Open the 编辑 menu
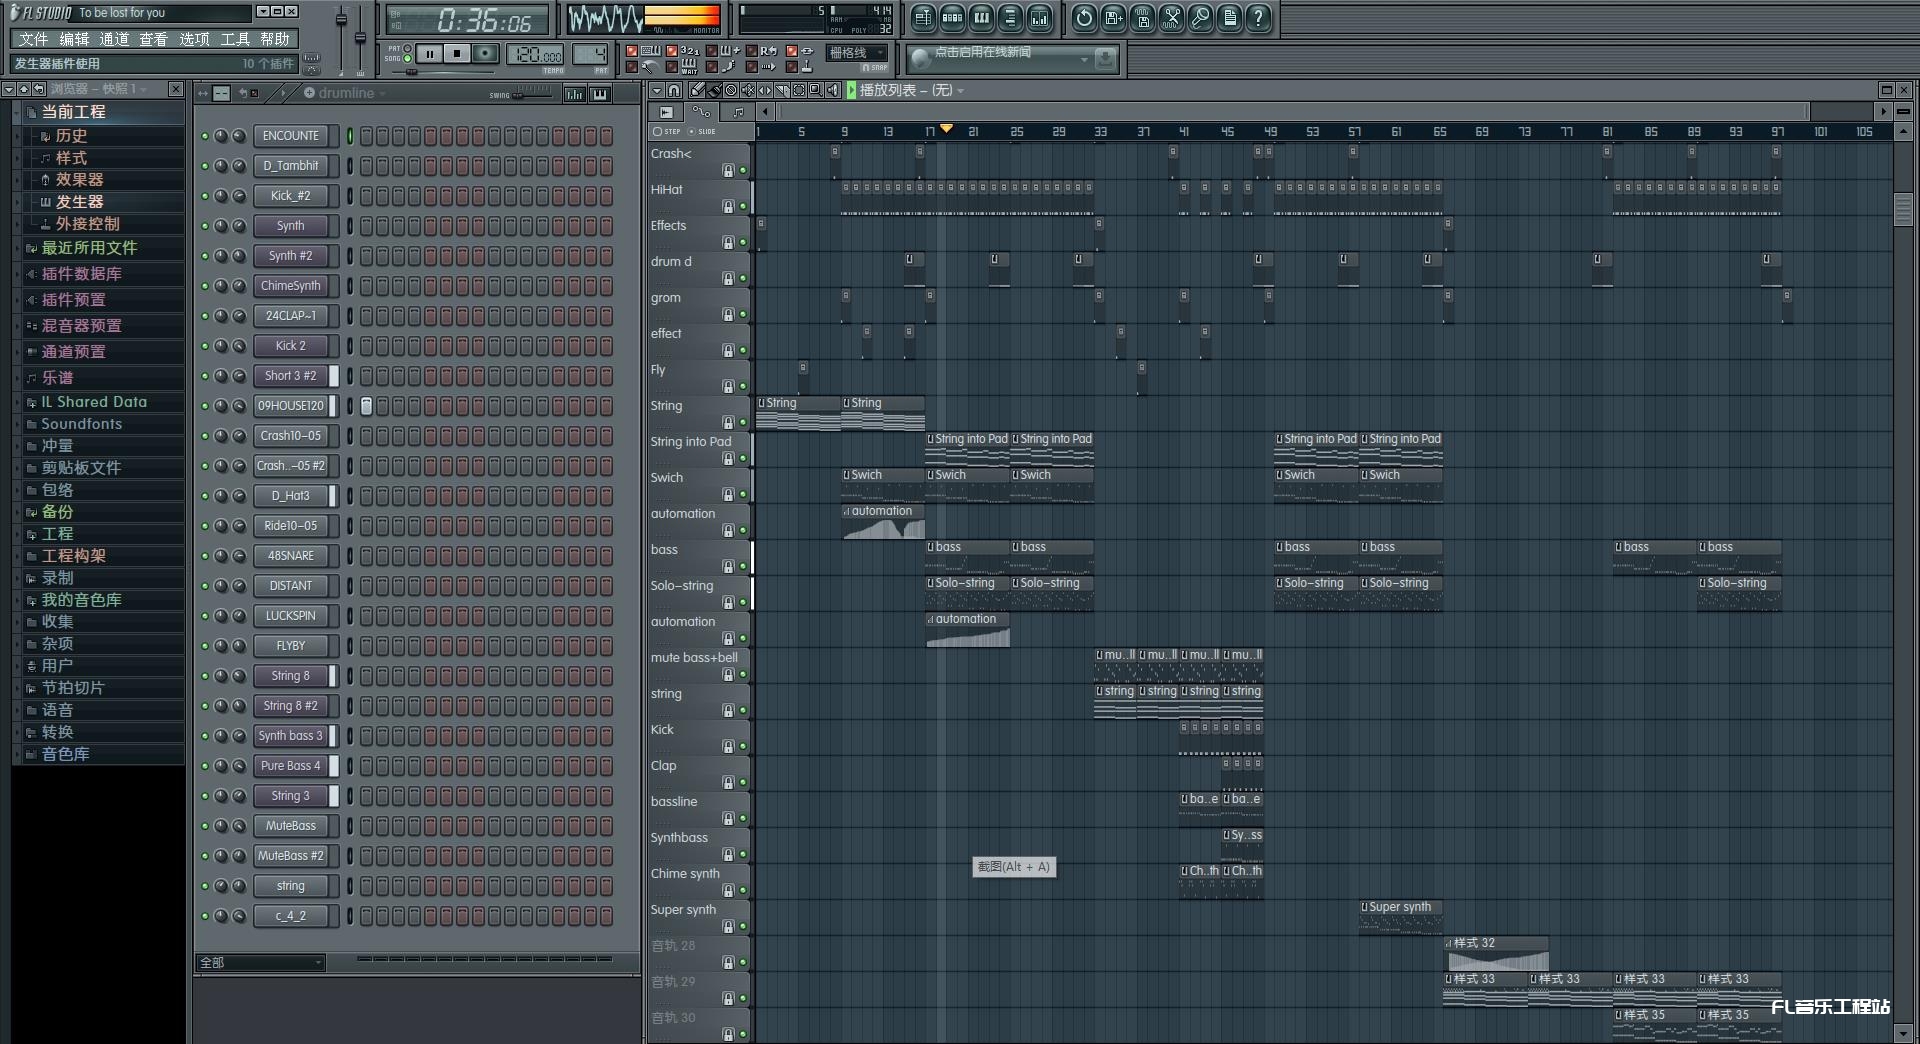1920x1044 pixels. point(74,39)
